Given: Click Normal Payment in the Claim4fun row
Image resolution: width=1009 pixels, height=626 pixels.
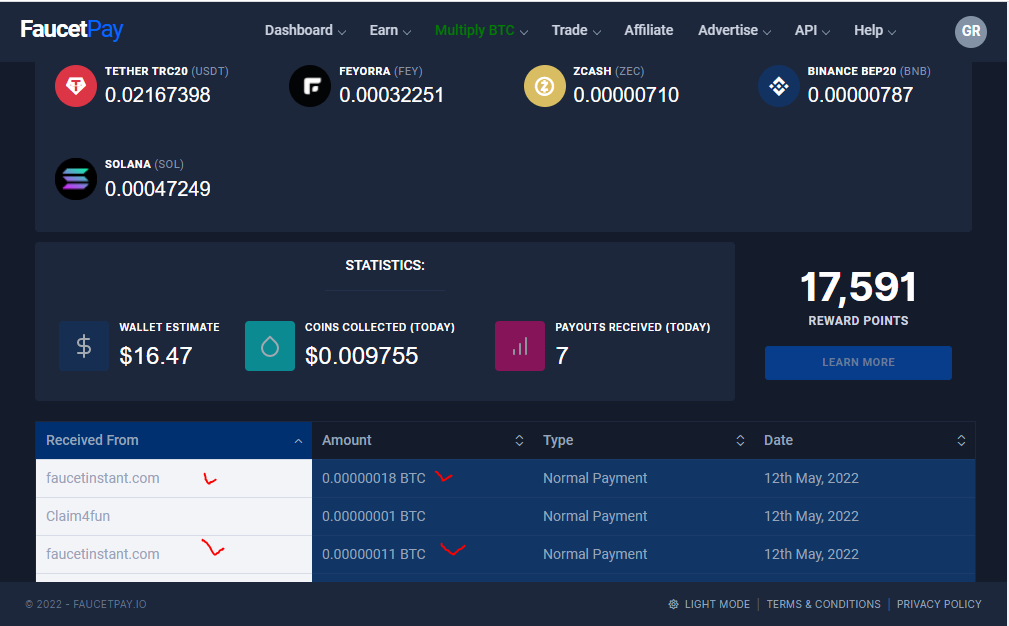Looking at the screenshot, I should point(595,516).
